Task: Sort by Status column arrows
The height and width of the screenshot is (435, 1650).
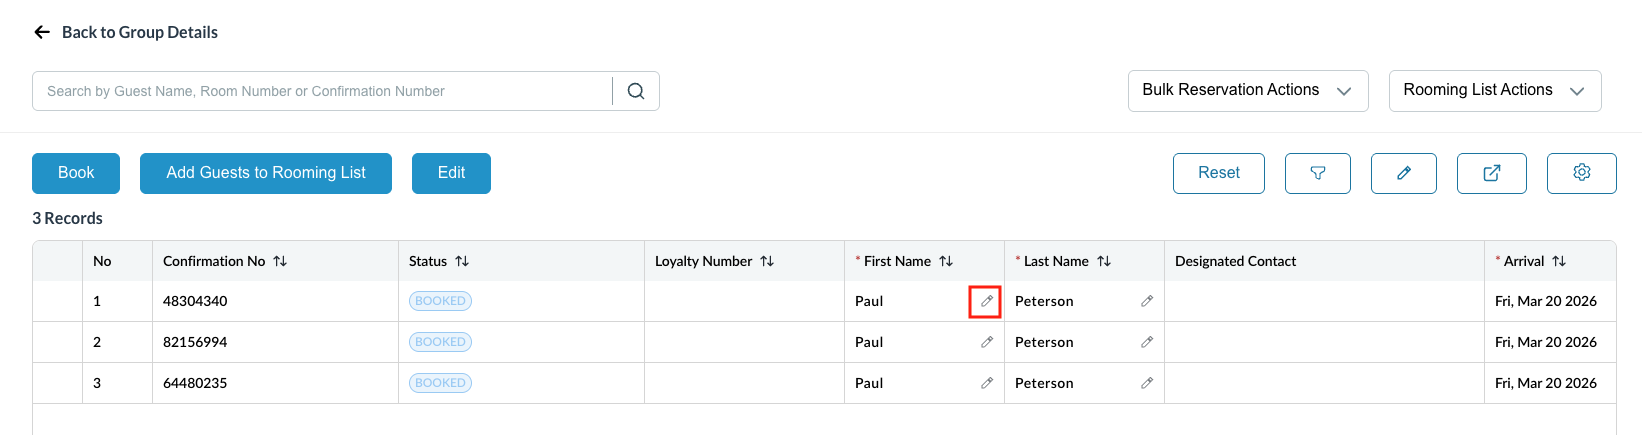Action: (462, 261)
